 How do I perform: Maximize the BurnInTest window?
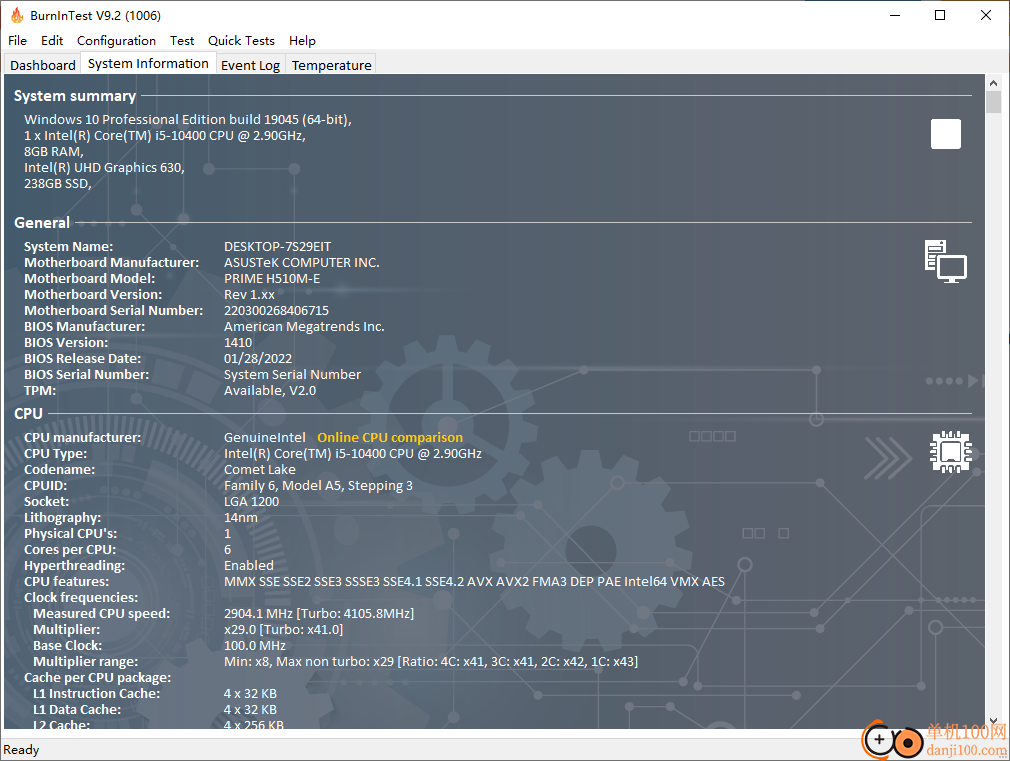[940, 15]
